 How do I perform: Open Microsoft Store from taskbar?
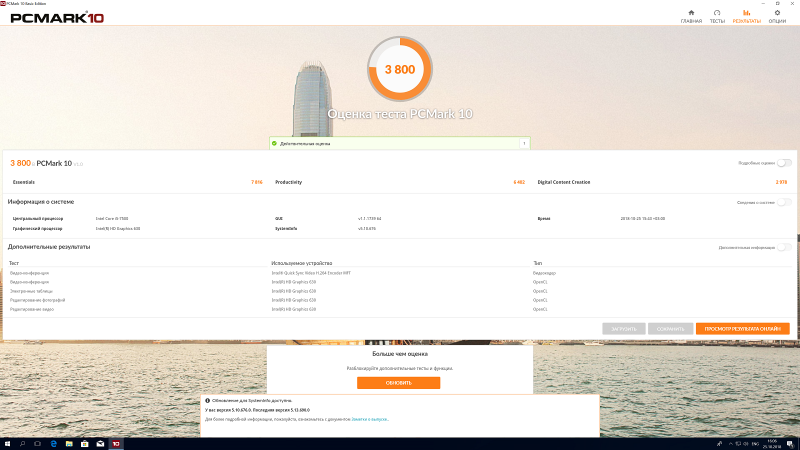(85, 444)
